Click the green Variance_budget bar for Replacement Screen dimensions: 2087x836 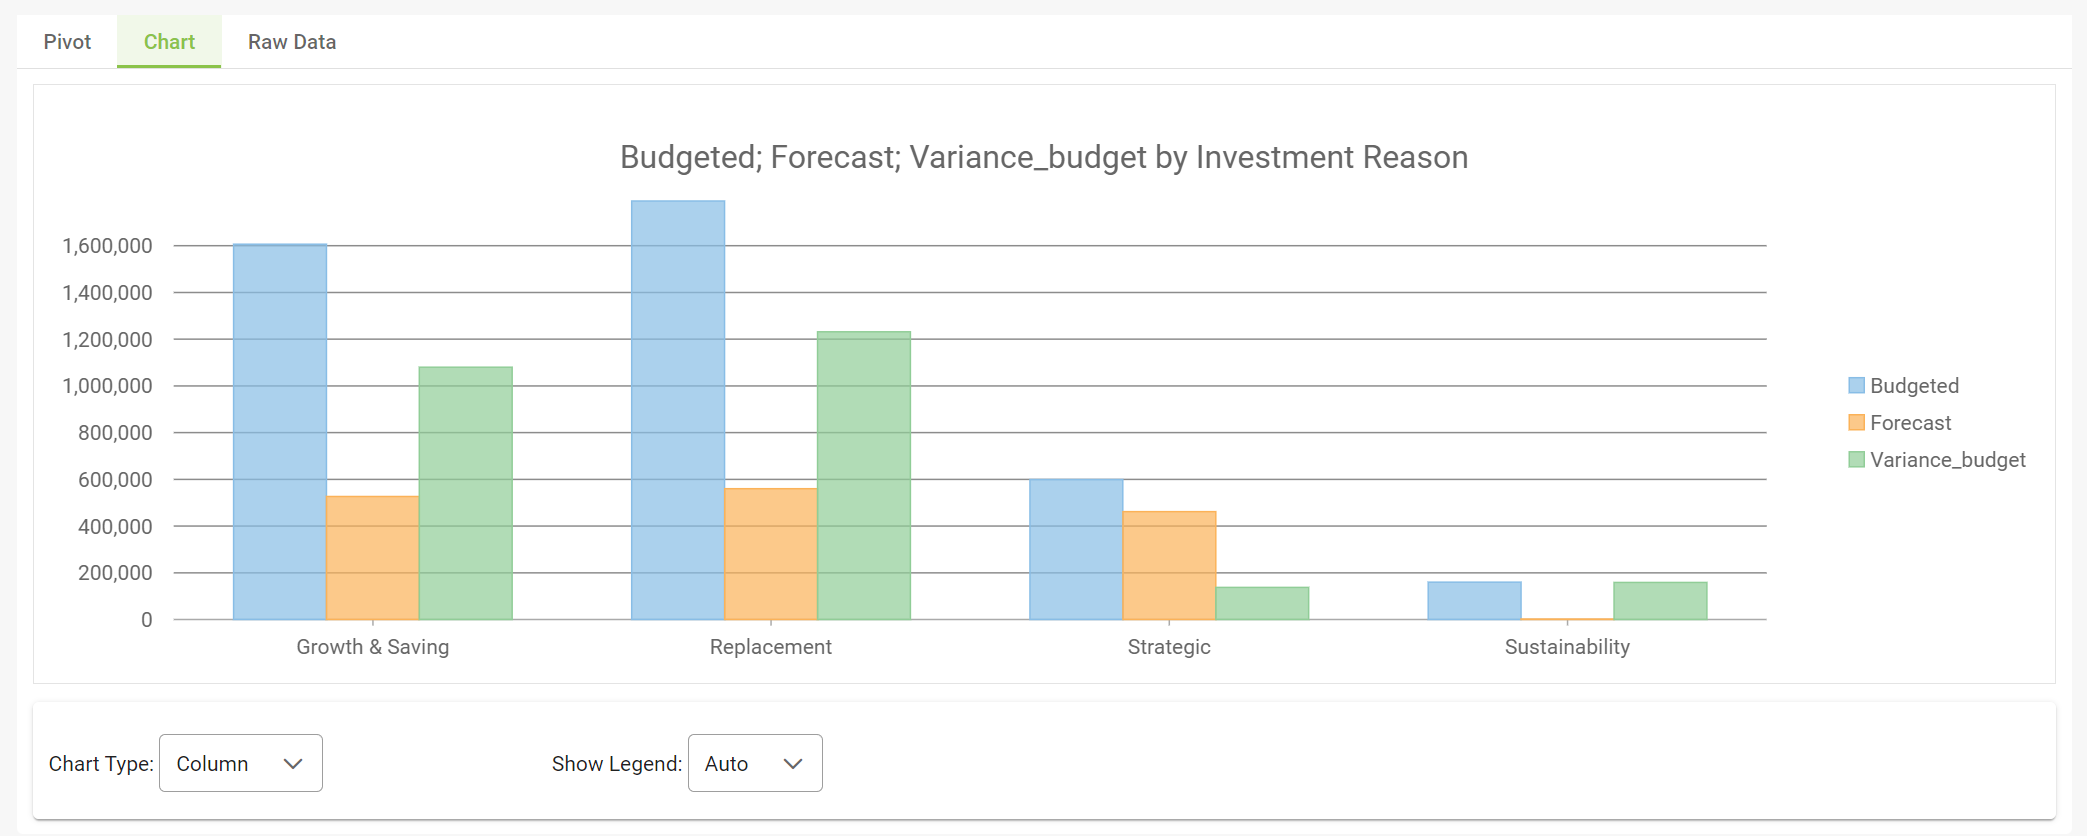[864, 475]
